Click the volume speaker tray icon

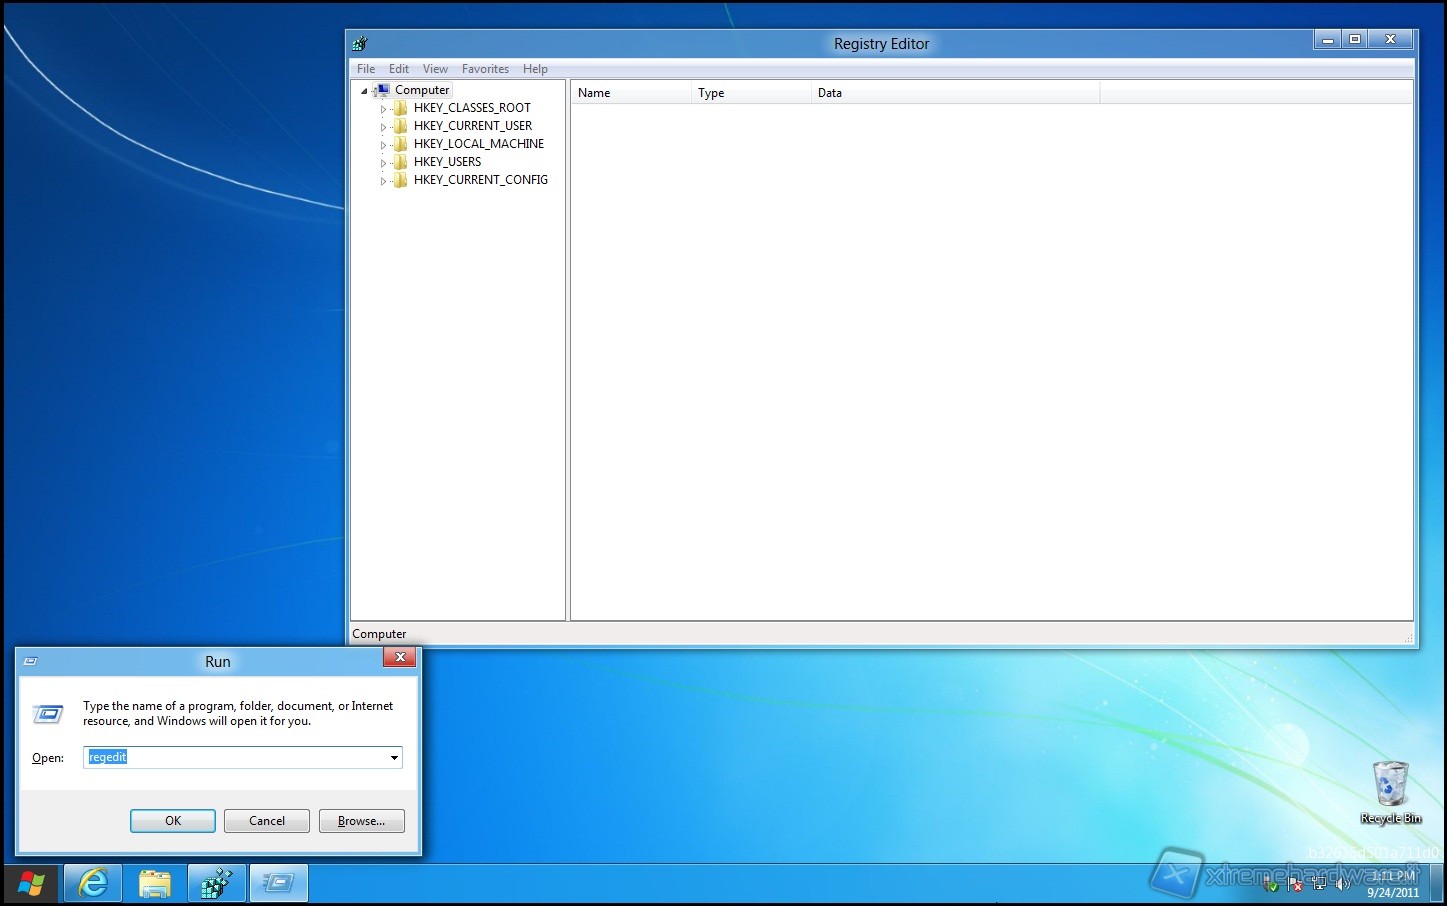1342,884
